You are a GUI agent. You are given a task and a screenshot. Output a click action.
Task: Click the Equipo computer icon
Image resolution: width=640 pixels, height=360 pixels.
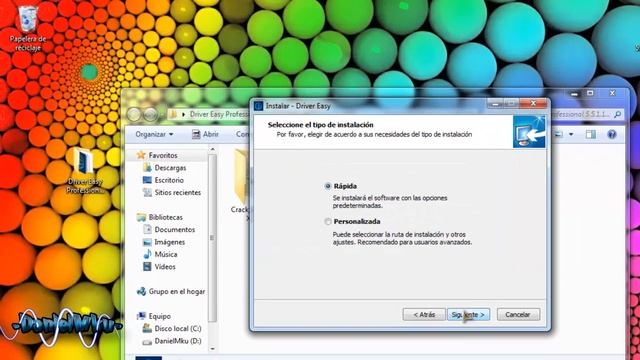(x=141, y=316)
